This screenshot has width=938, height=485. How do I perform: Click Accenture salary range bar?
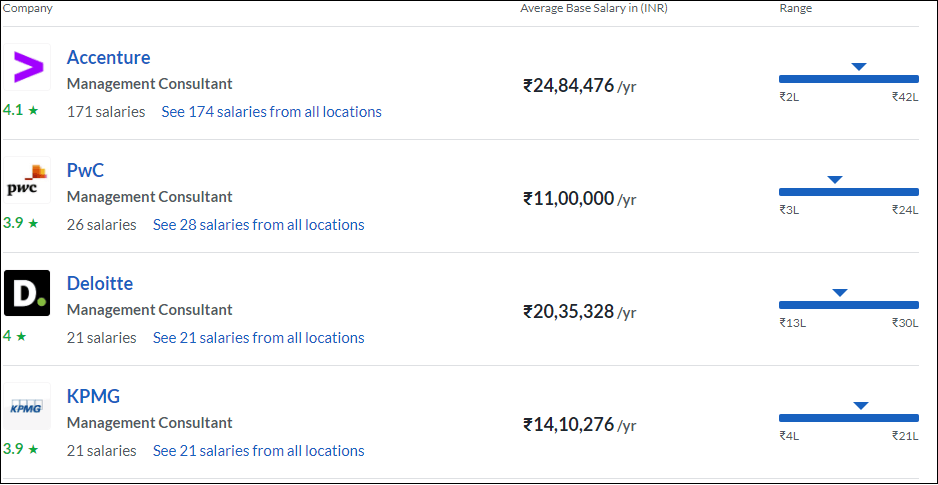pos(848,79)
